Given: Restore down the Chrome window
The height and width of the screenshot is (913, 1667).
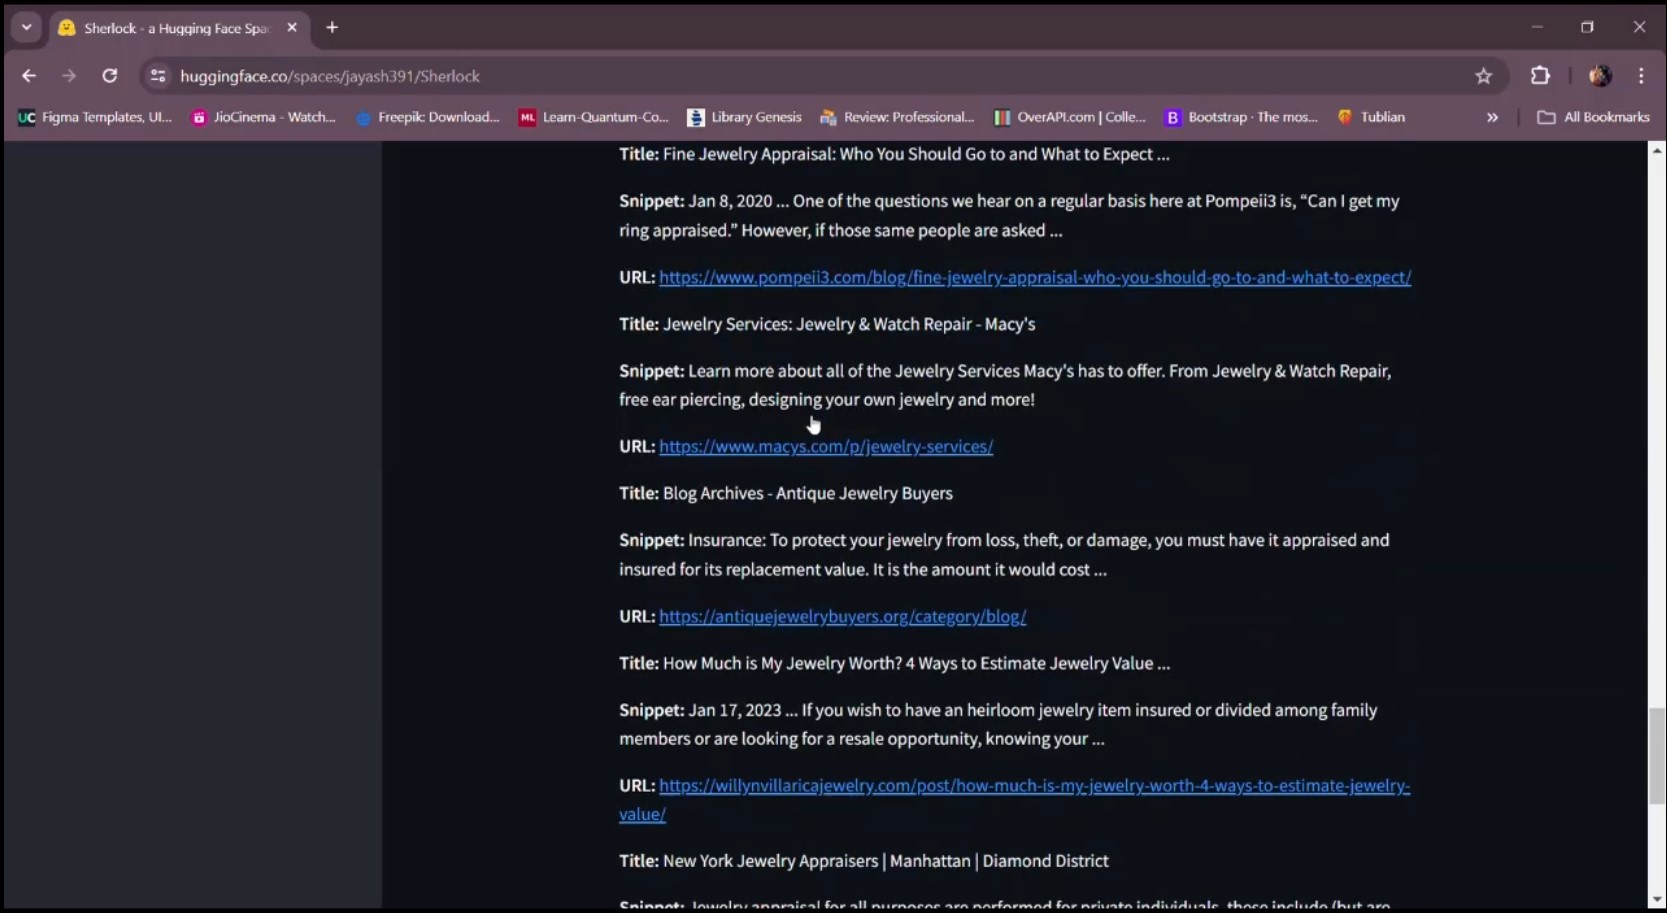Looking at the screenshot, I should coord(1587,27).
